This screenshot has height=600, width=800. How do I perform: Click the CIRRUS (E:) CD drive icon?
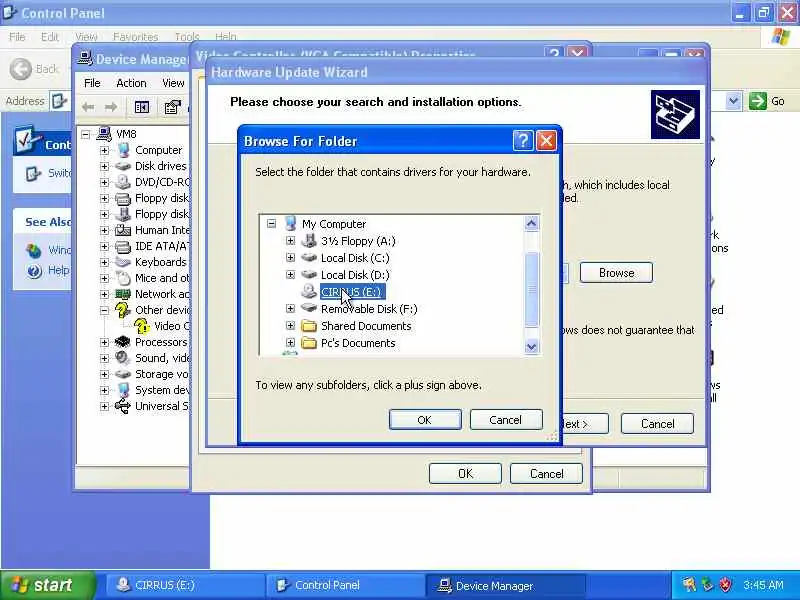coord(309,291)
